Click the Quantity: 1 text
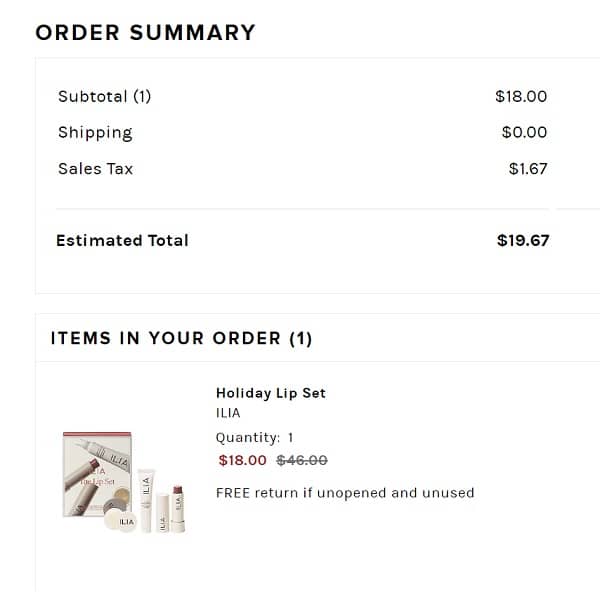Image resolution: width=600 pixels, height=600 pixels. 255,437
